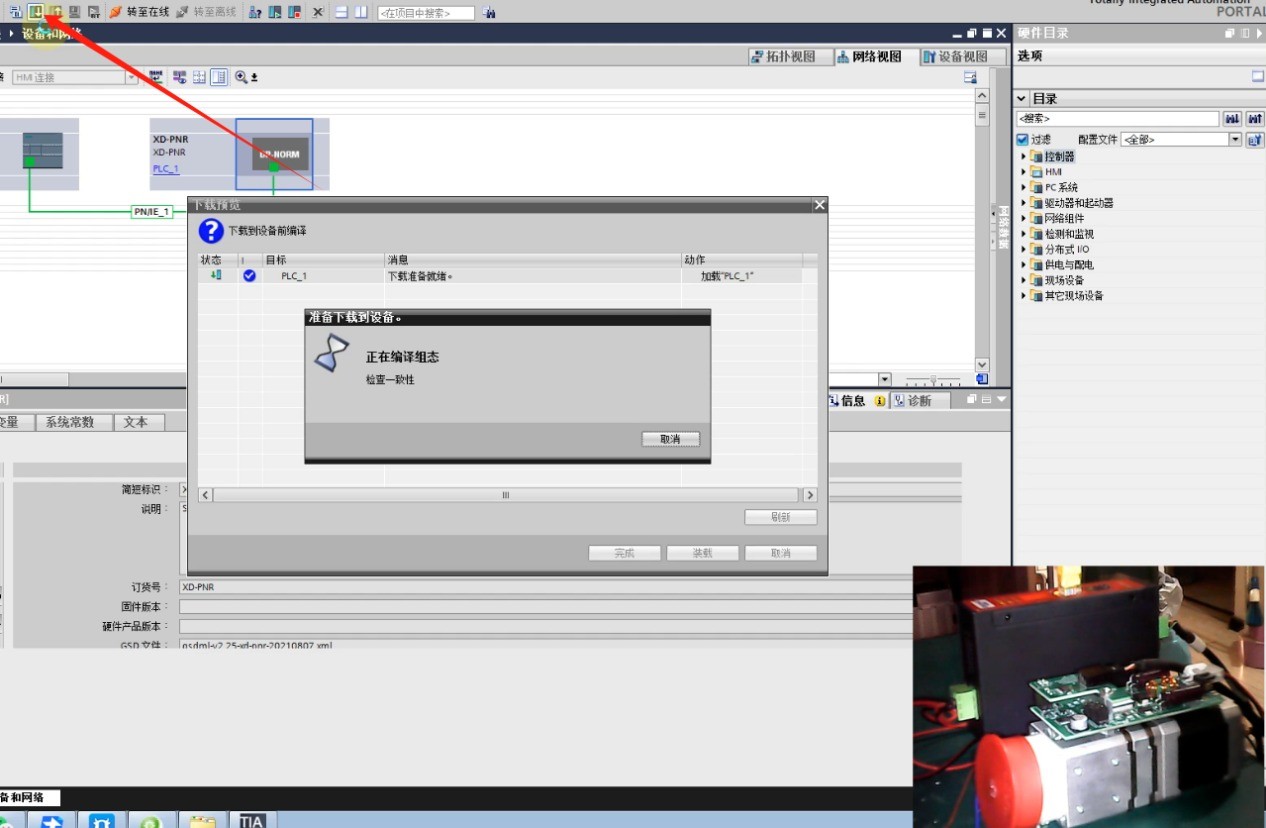The image size is (1266, 828).
Task: Open the zoom level dropdown near slider
Action: pos(884,380)
